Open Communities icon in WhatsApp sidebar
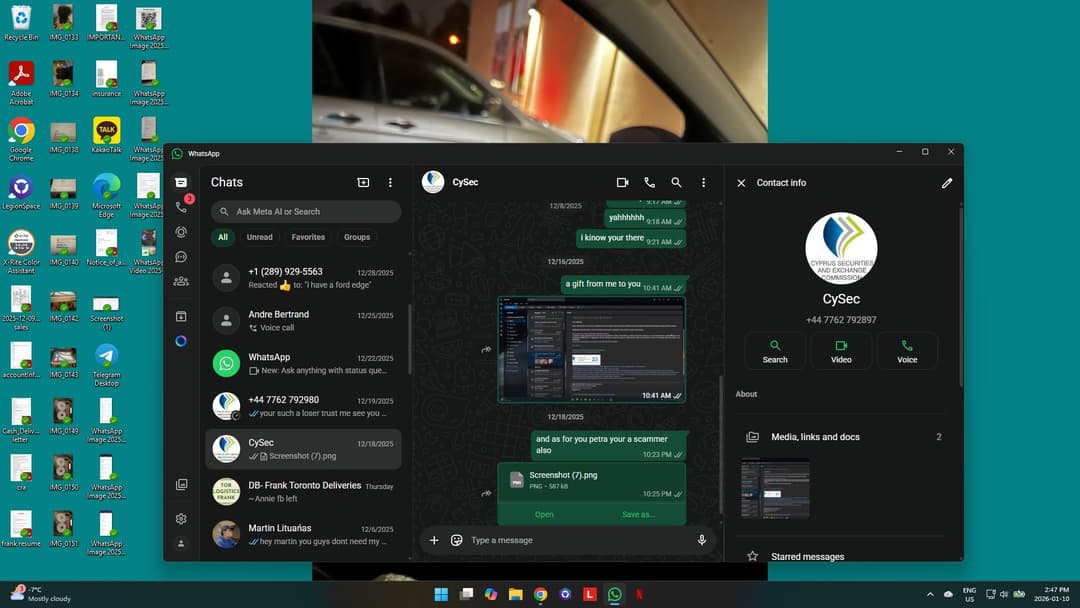 [x=181, y=281]
